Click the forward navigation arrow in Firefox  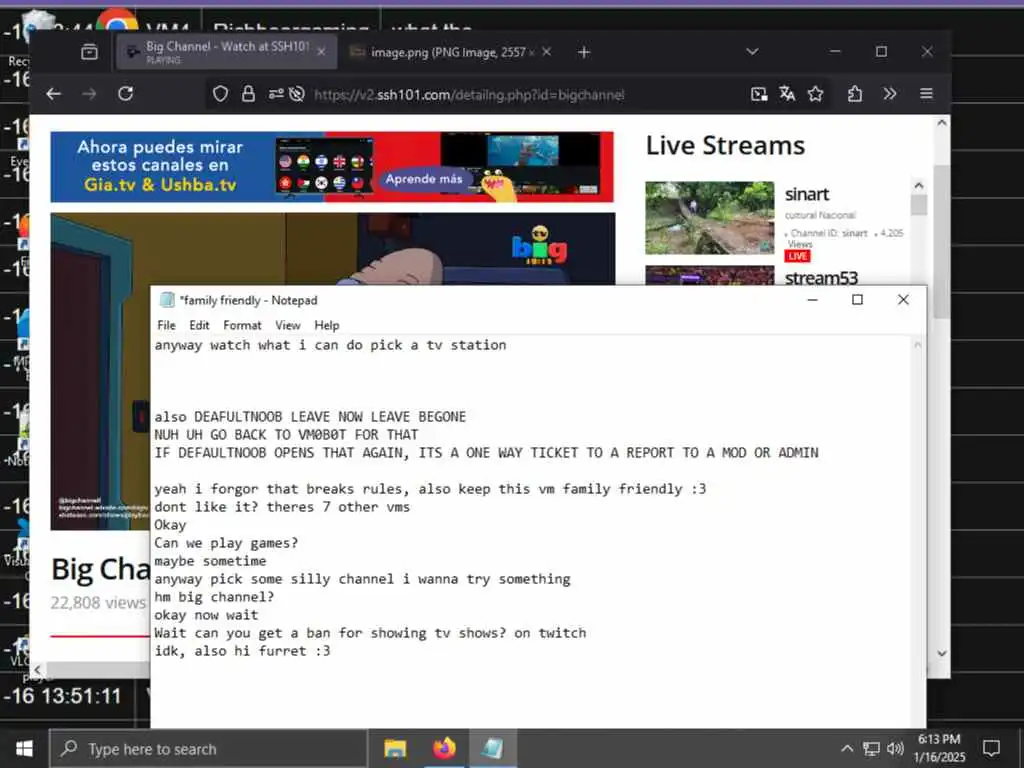click(89, 94)
